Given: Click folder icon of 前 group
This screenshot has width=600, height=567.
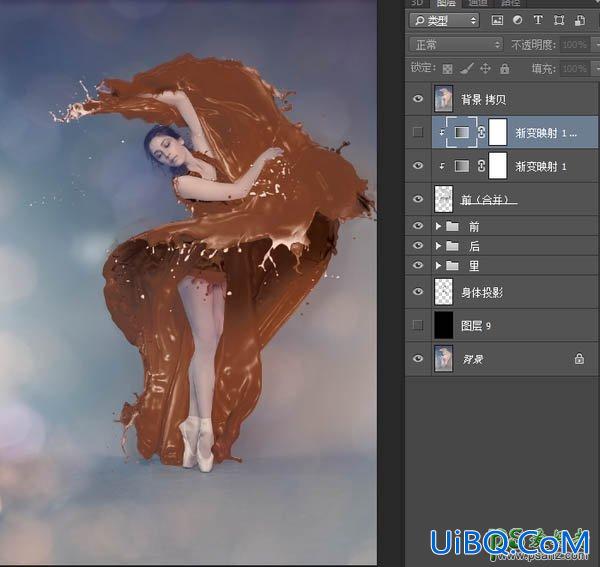Looking at the screenshot, I should pos(452,226).
